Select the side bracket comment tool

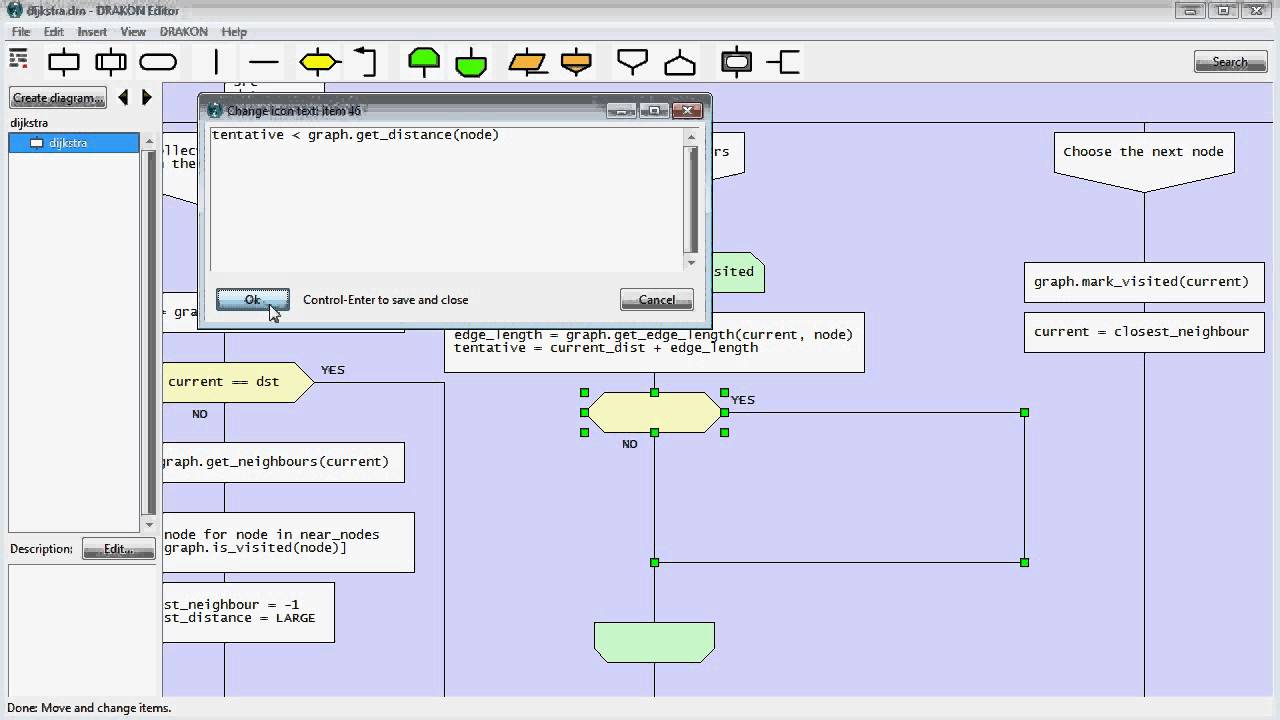point(784,62)
